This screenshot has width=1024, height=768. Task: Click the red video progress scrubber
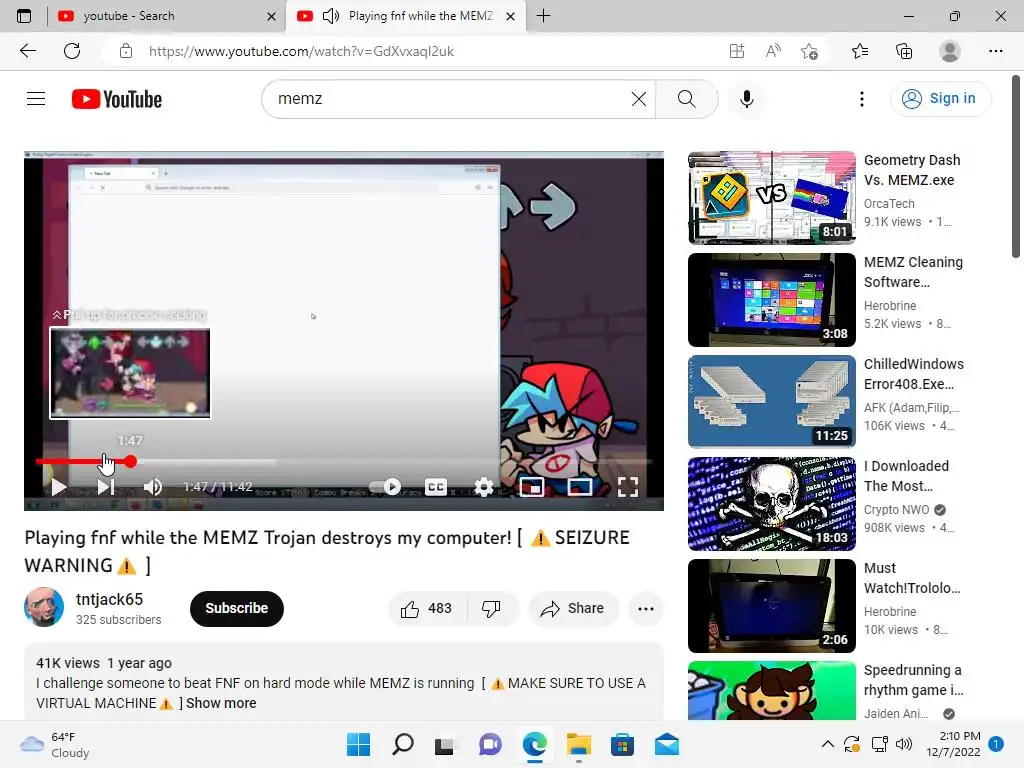[x=131, y=461]
